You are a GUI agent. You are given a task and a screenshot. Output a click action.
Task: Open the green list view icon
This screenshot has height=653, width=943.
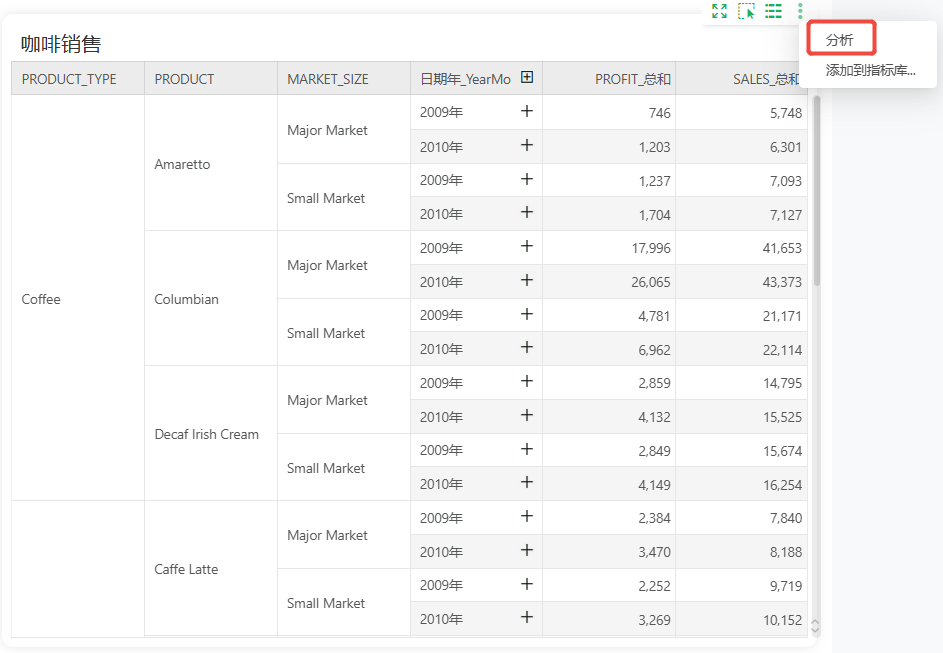773,11
